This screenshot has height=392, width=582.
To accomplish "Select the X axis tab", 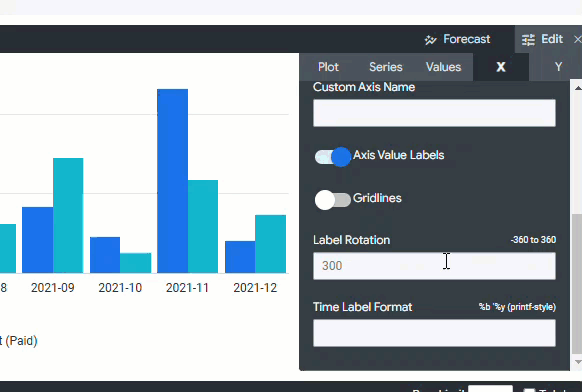I will point(501,67).
